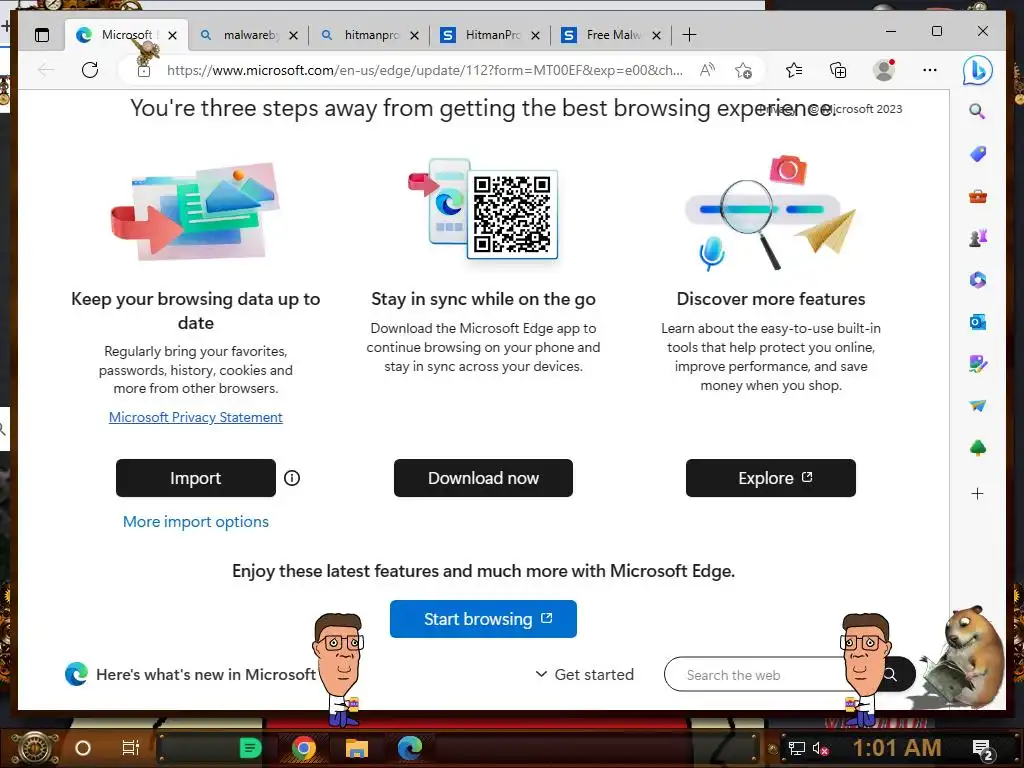Click the address bar URL

pos(424,70)
